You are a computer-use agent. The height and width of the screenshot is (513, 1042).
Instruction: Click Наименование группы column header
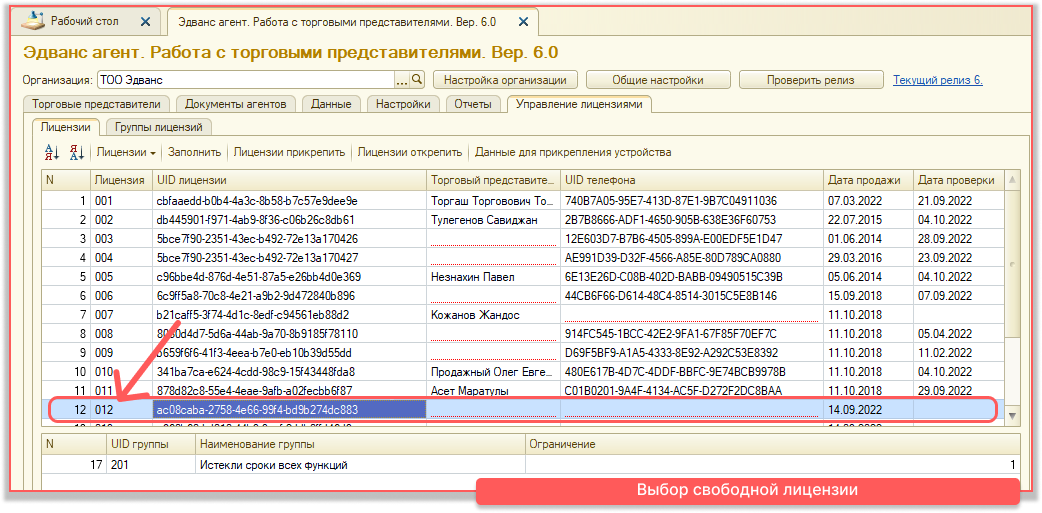click(x=361, y=444)
